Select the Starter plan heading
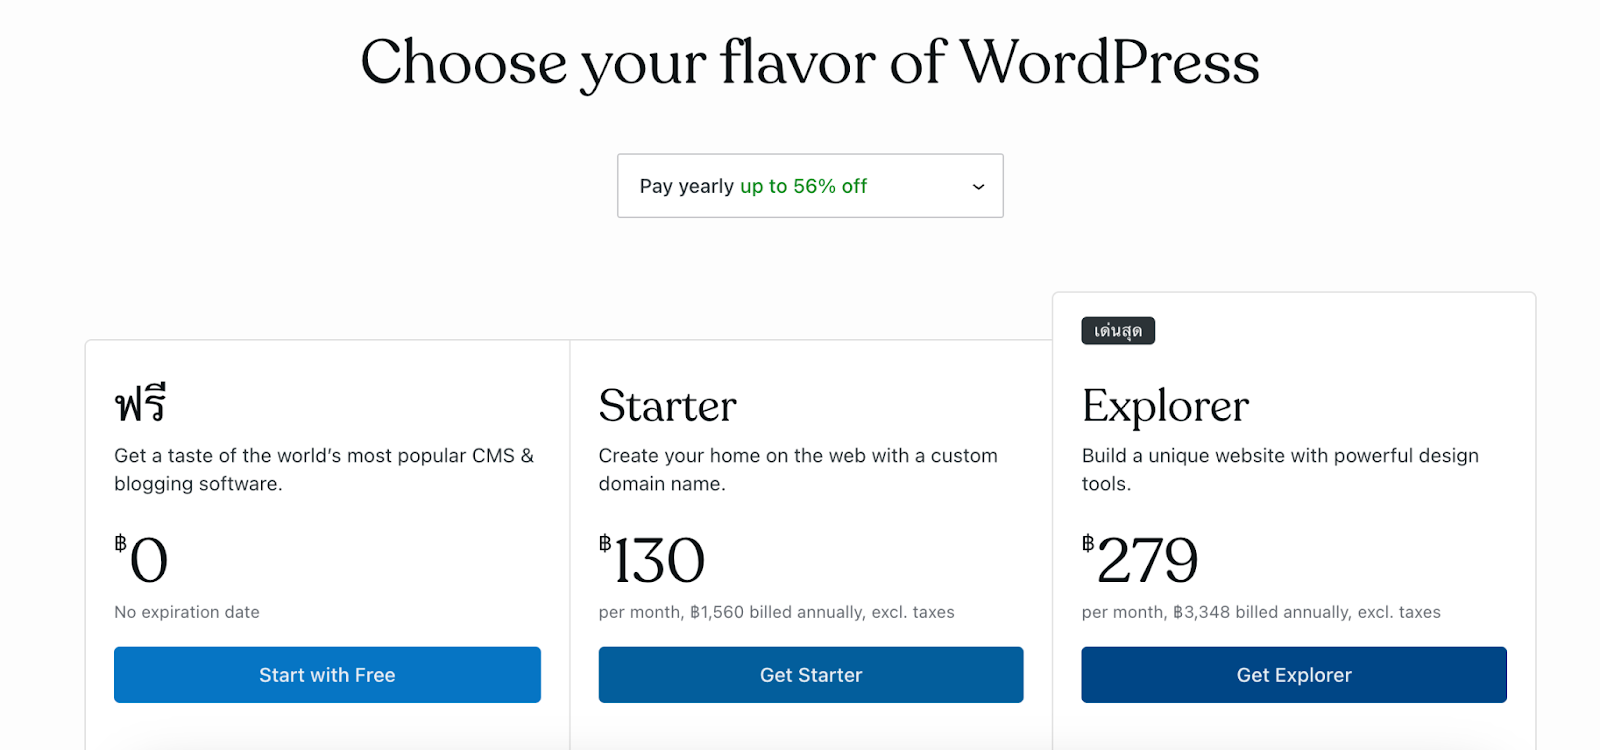This screenshot has height=750, width=1600. [x=667, y=406]
